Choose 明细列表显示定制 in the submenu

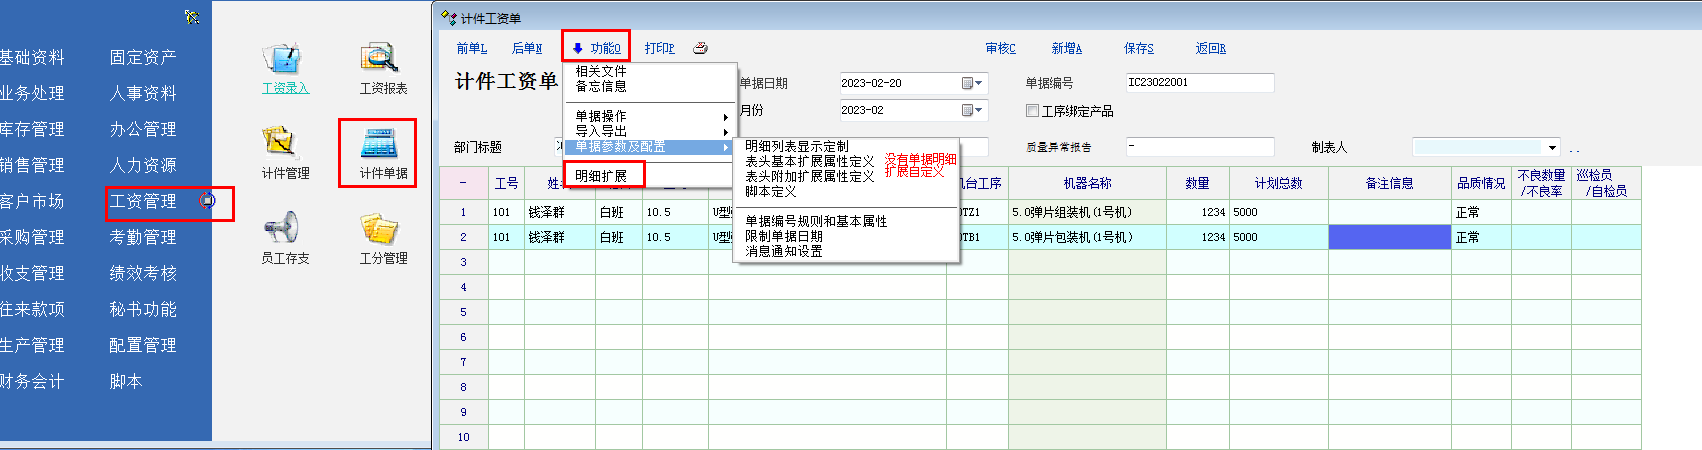(796, 146)
